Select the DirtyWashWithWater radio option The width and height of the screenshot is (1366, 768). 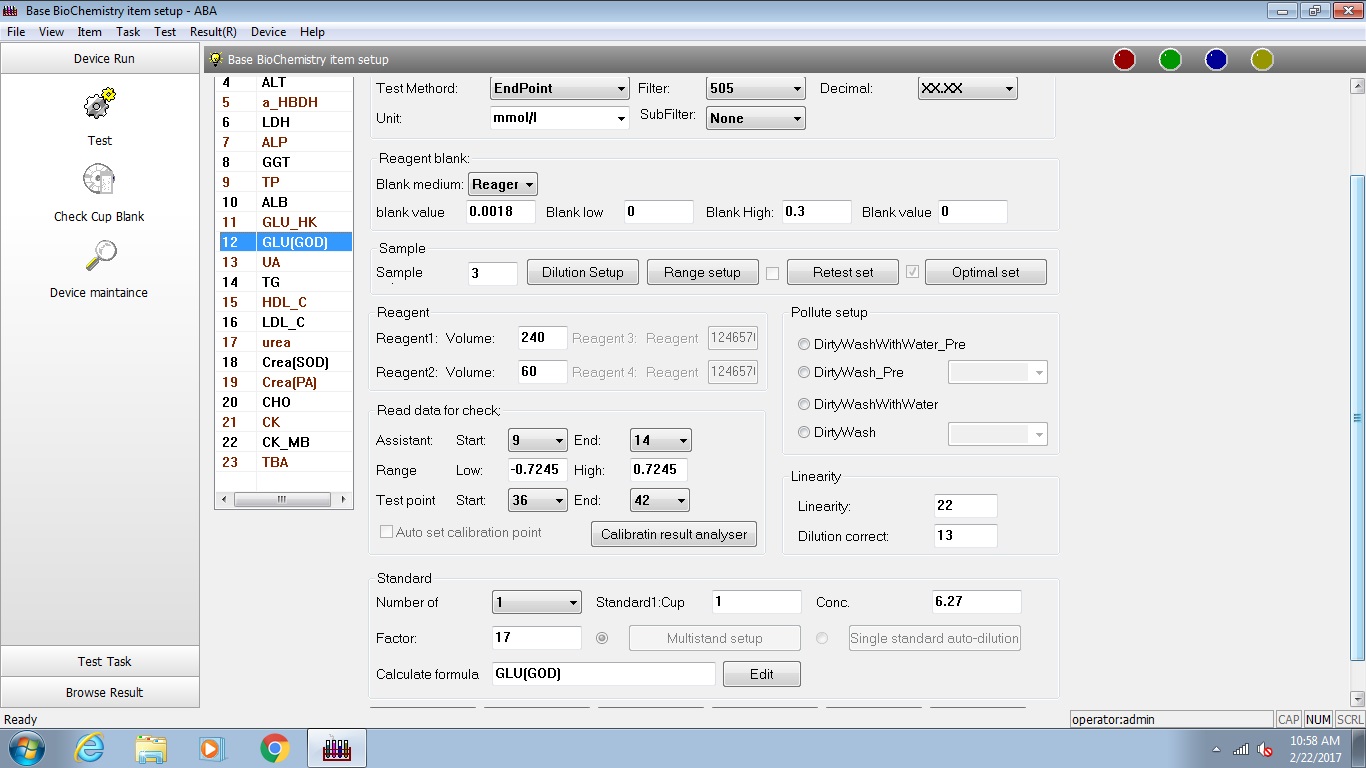coord(804,404)
